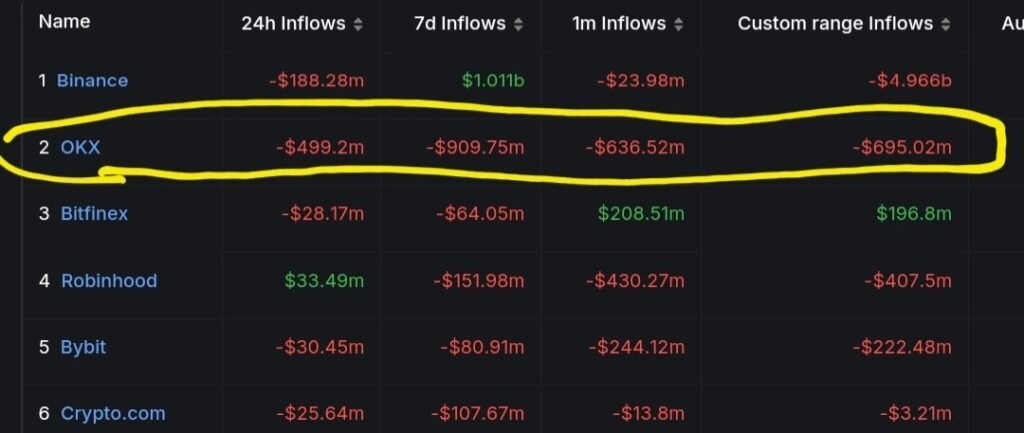The image size is (1024, 433).
Task: Click OKX 1m inflow value -$636.52m
Action: (635, 148)
